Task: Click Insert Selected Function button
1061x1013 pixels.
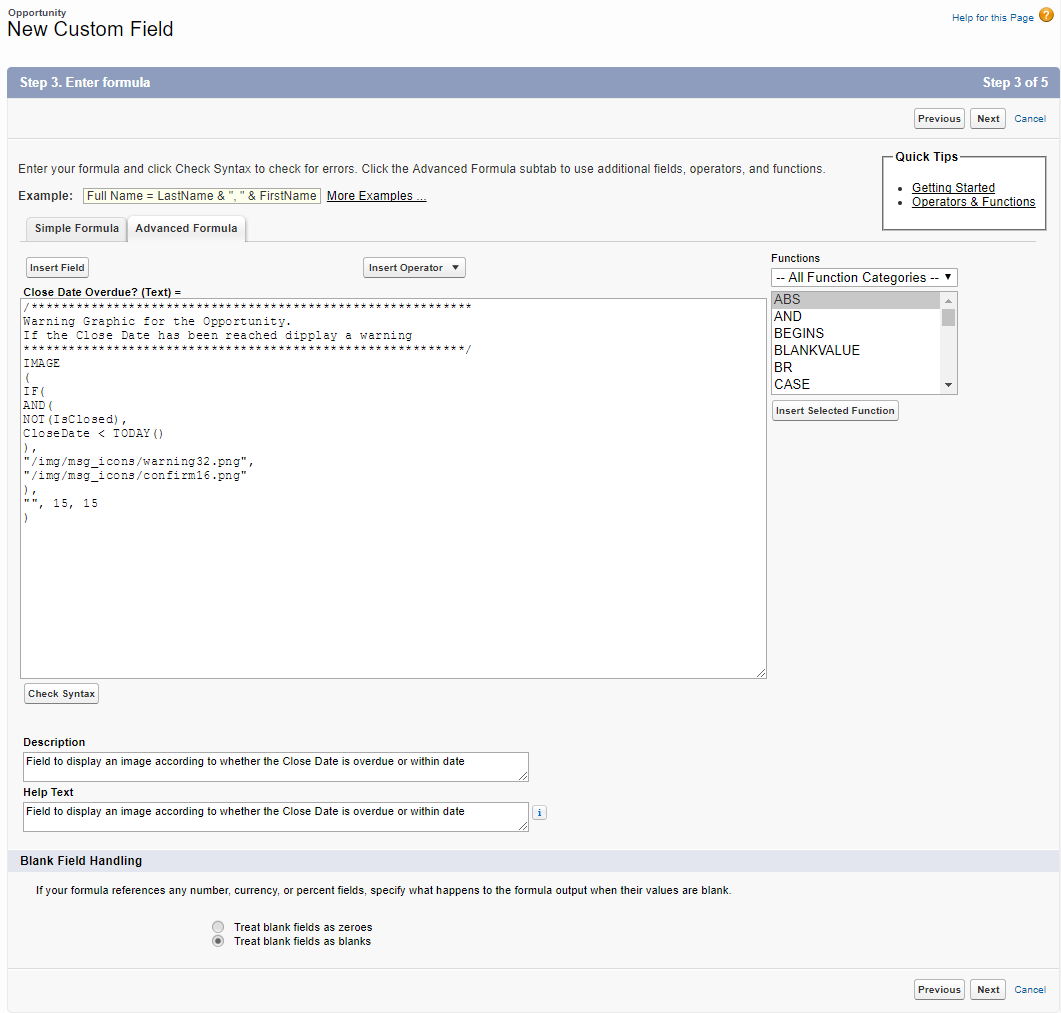Action: pos(835,411)
